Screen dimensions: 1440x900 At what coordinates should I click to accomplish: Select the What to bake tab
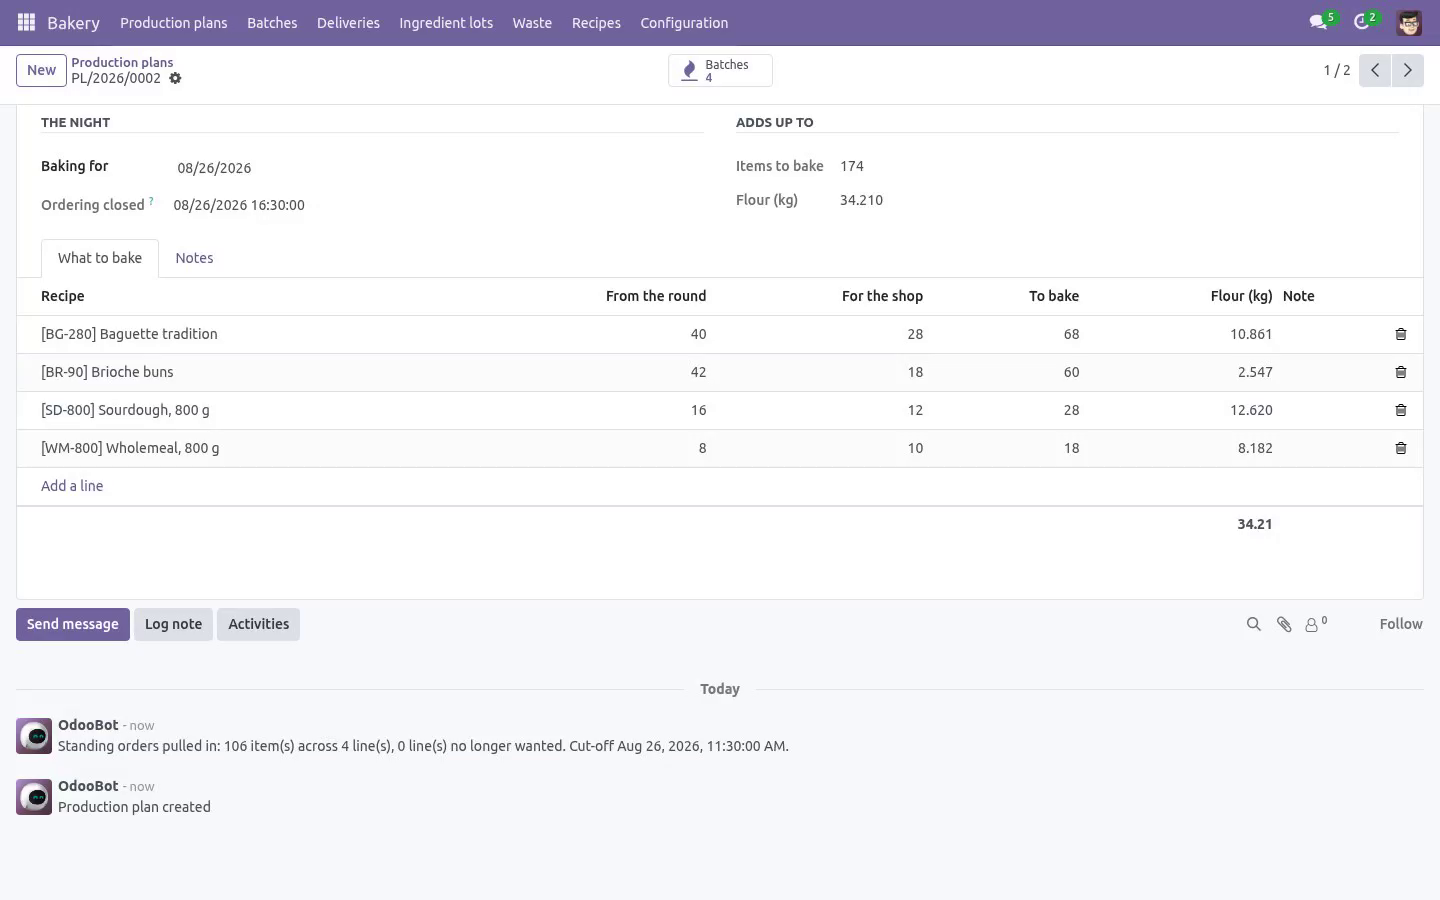(100, 258)
